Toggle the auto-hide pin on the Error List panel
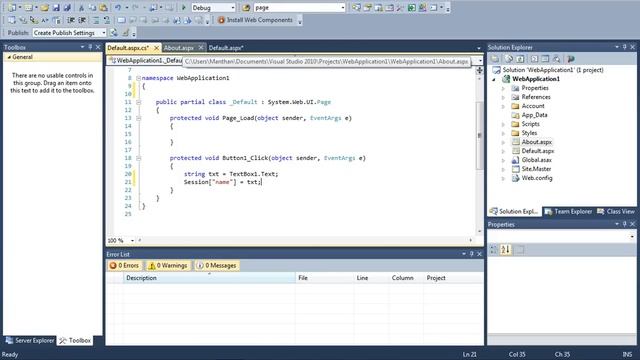This screenshot has height=360, width=640. pos(471,254)
